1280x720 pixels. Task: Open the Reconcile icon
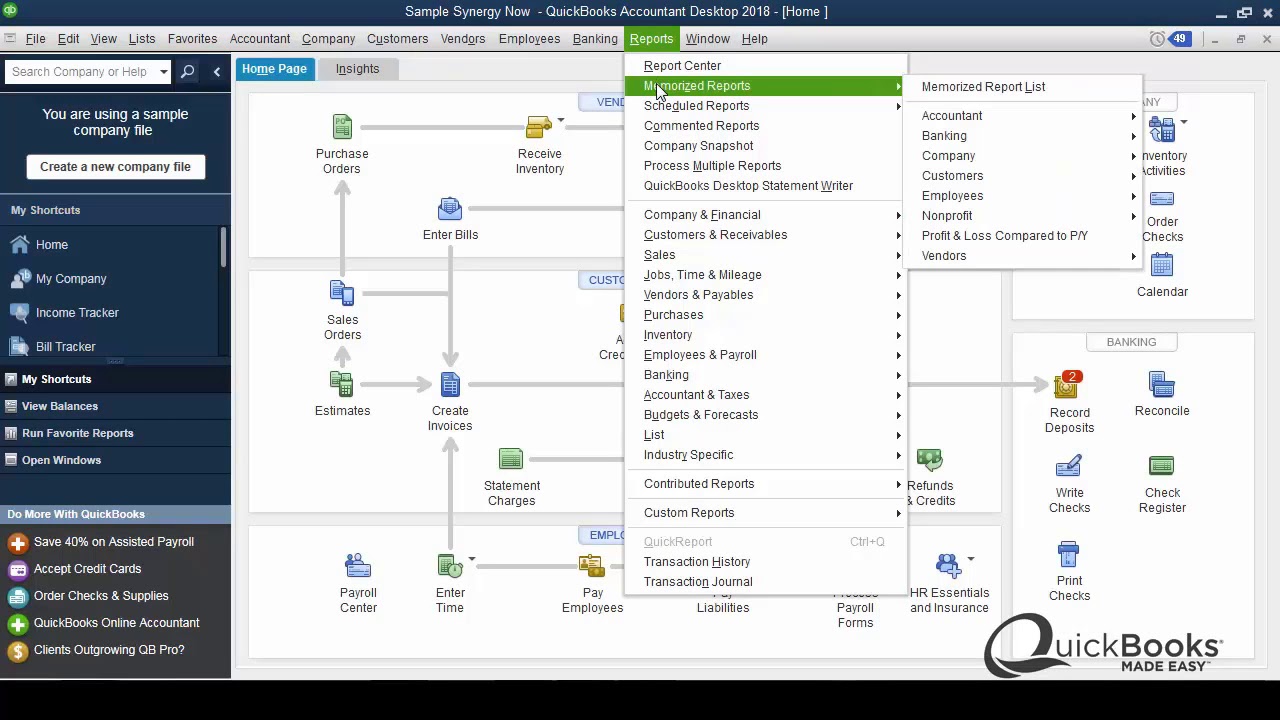tap(1162, 384)
